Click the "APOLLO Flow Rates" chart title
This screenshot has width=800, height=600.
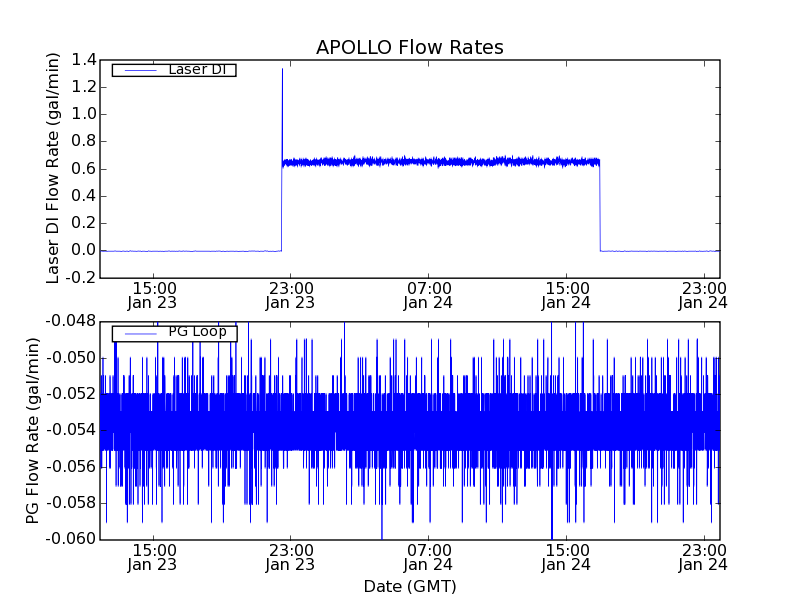coord(410,47)
